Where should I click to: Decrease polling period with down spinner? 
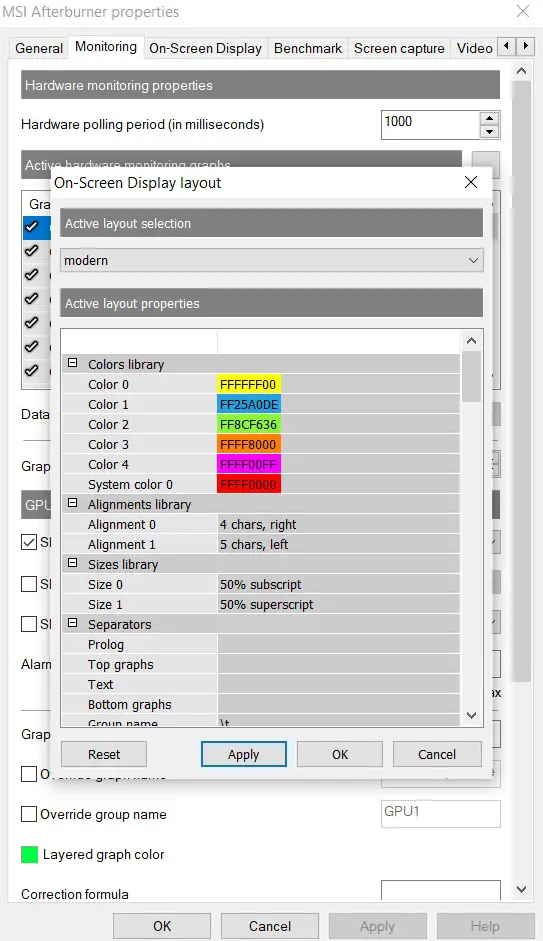(490, 131)
